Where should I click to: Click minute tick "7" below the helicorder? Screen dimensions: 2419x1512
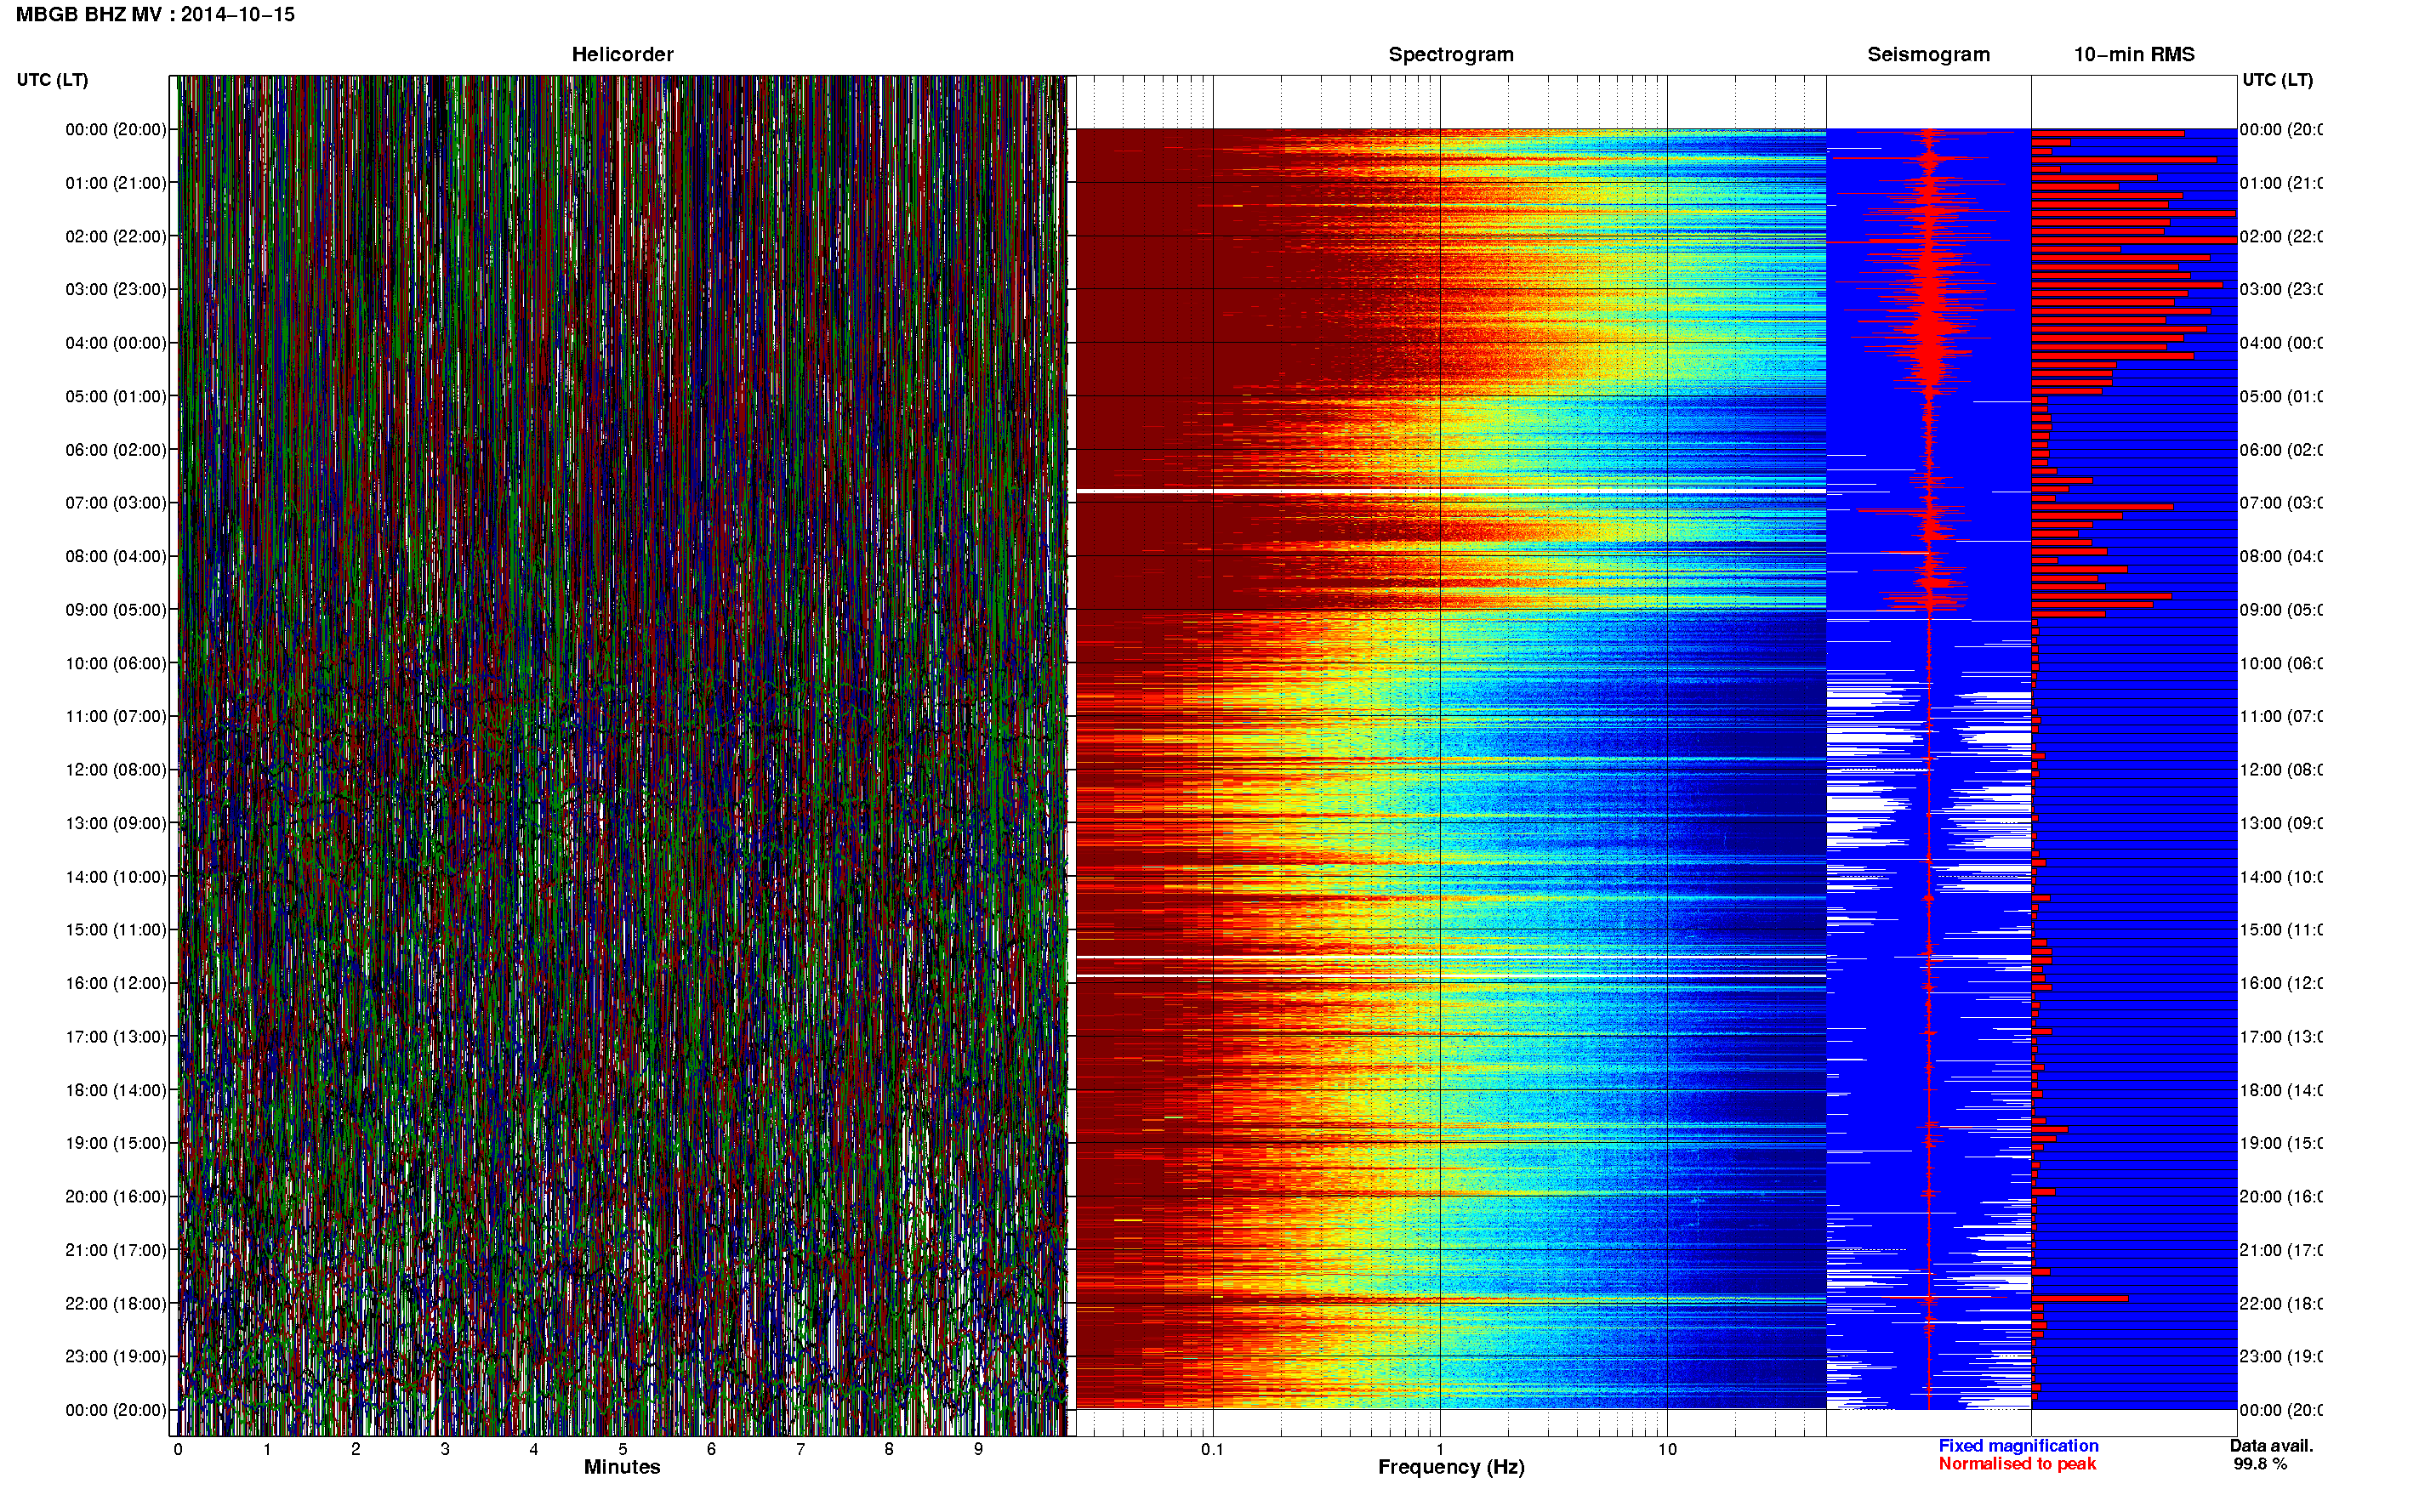tap(800, 1450)
